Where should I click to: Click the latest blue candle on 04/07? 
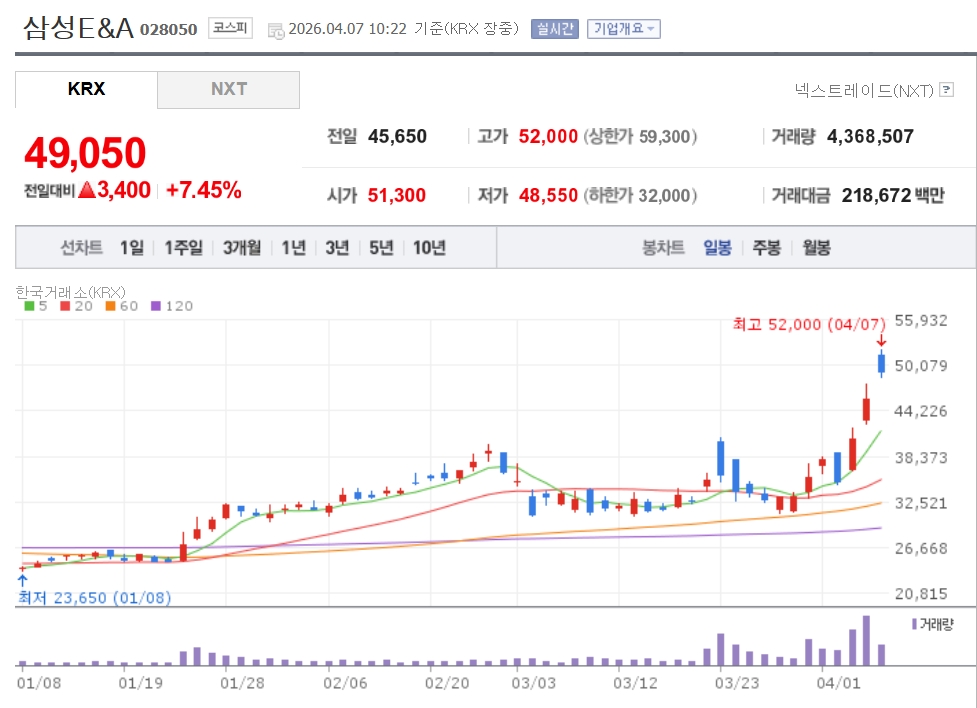tap(881, 364)
